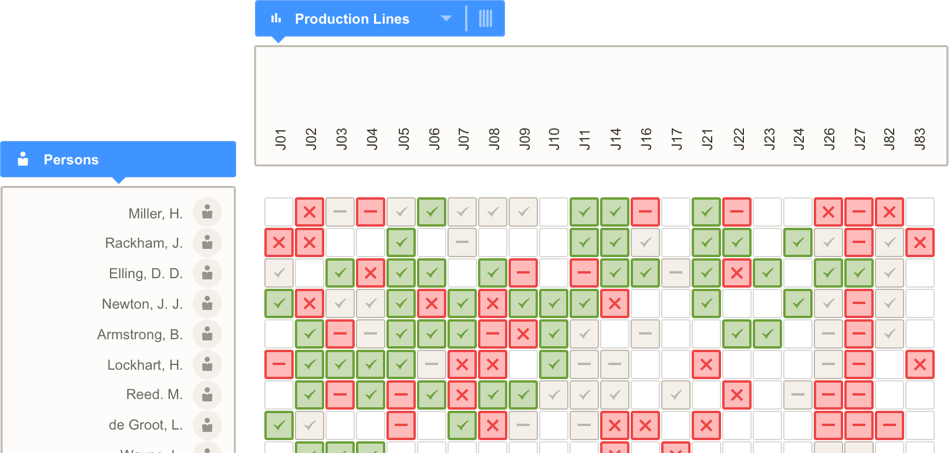Click the bar chart icon beside Production Lines
949x453 pixels.
tap(276, 18)
